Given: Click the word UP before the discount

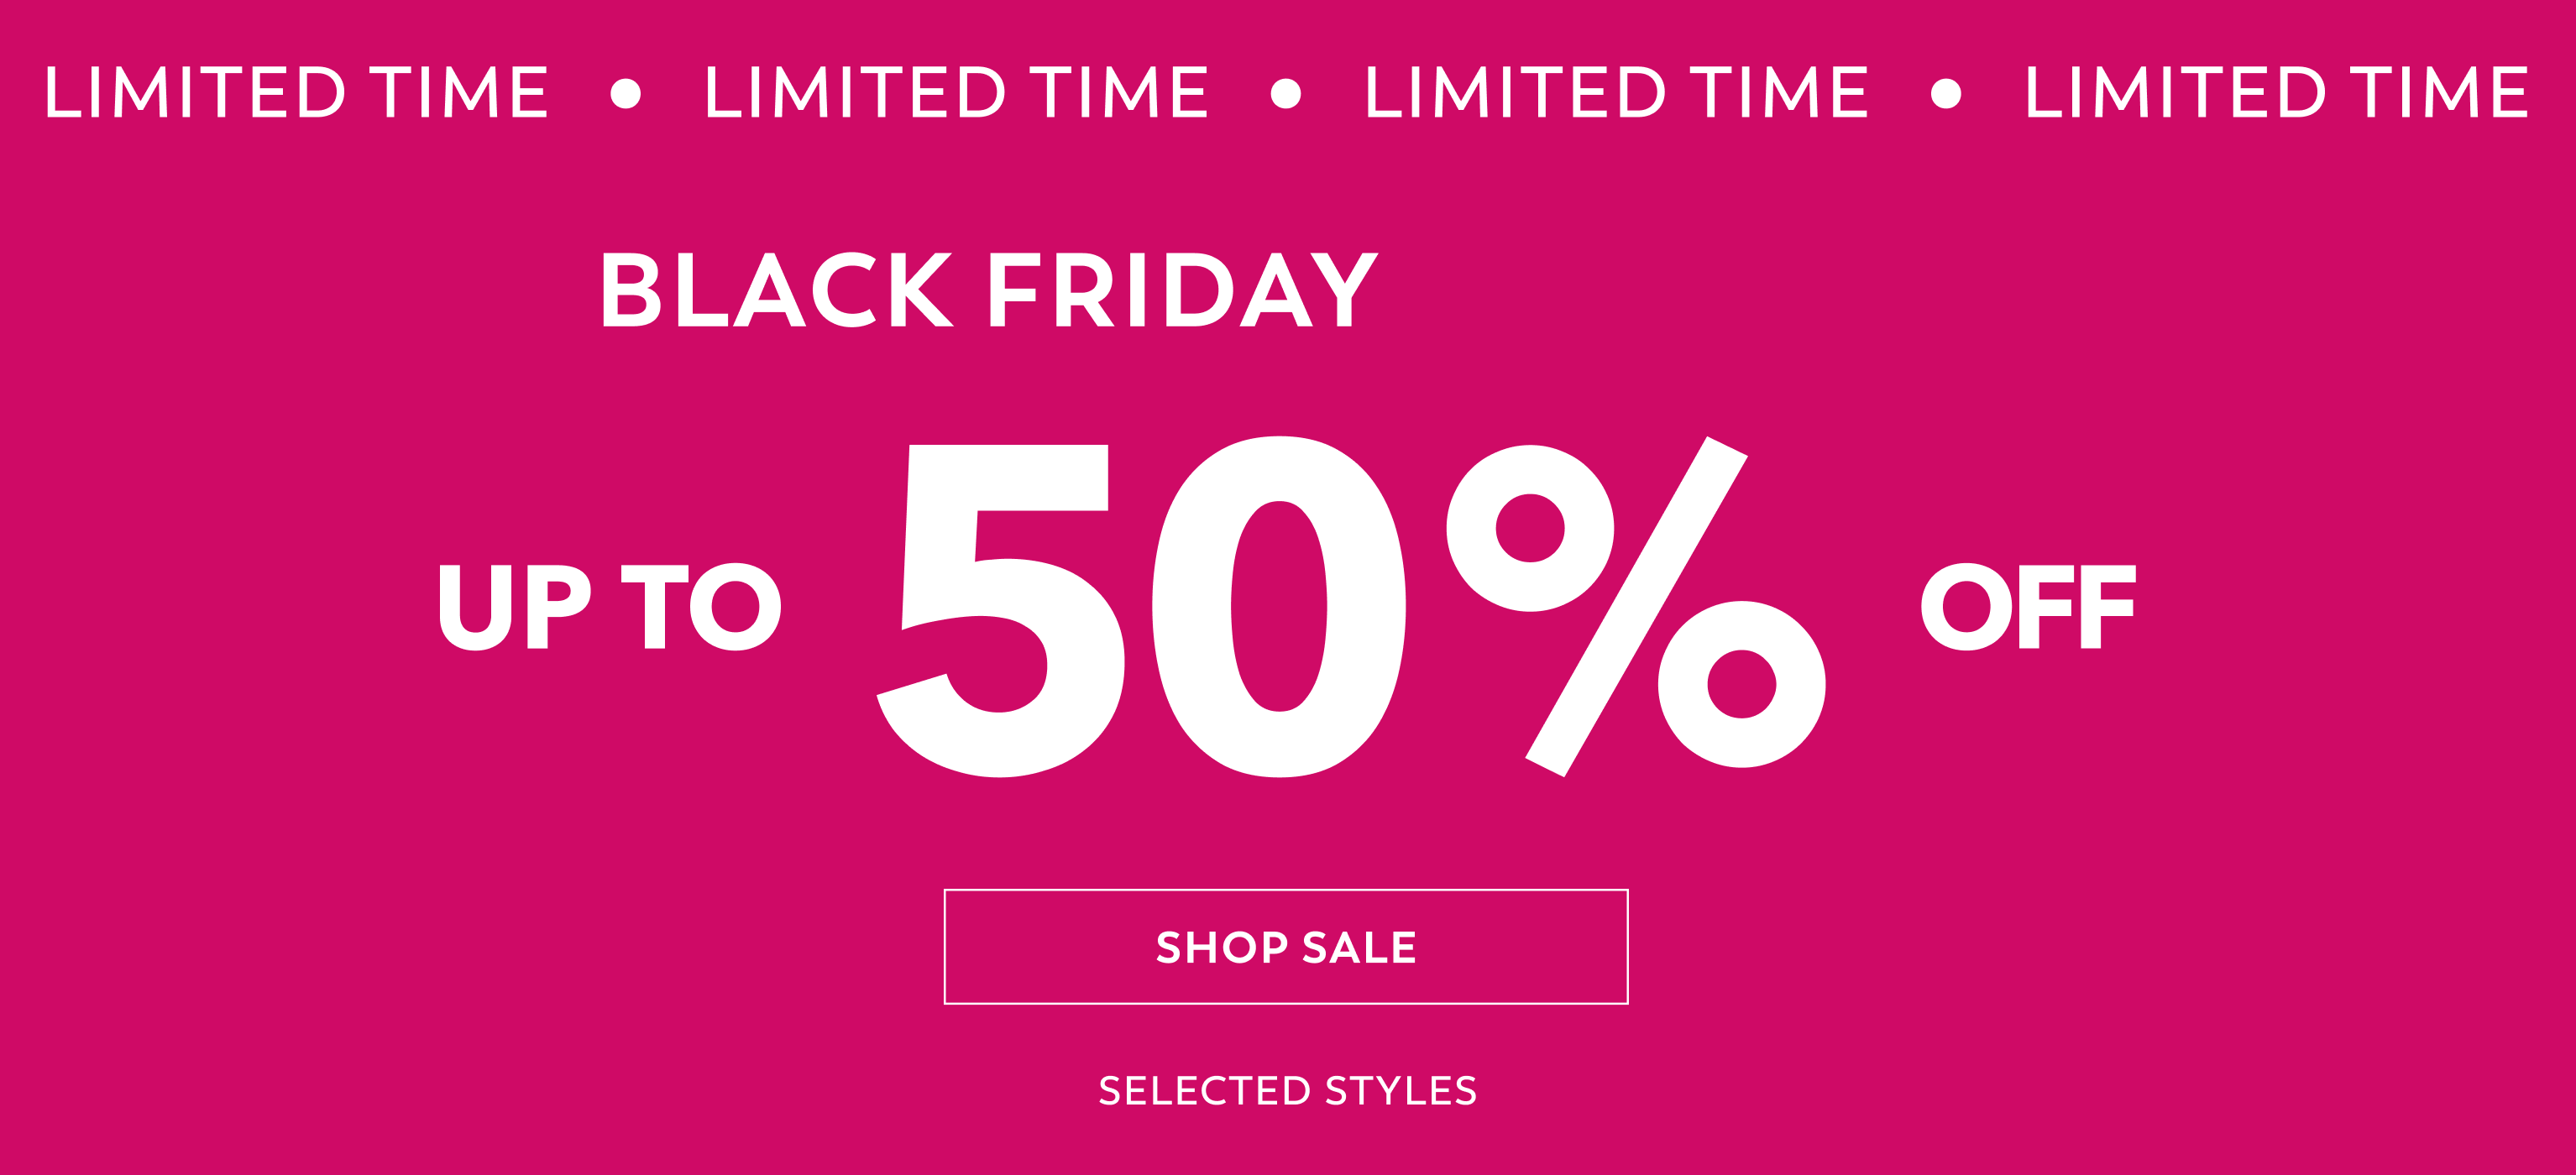Looking at the screenshot, I should (x=515, y=606).
